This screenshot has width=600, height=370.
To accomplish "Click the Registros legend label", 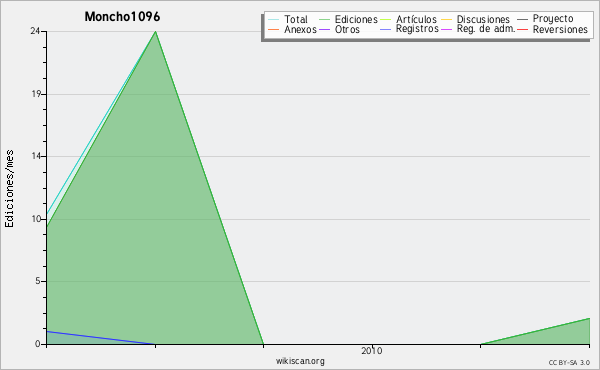I will 417,29.
